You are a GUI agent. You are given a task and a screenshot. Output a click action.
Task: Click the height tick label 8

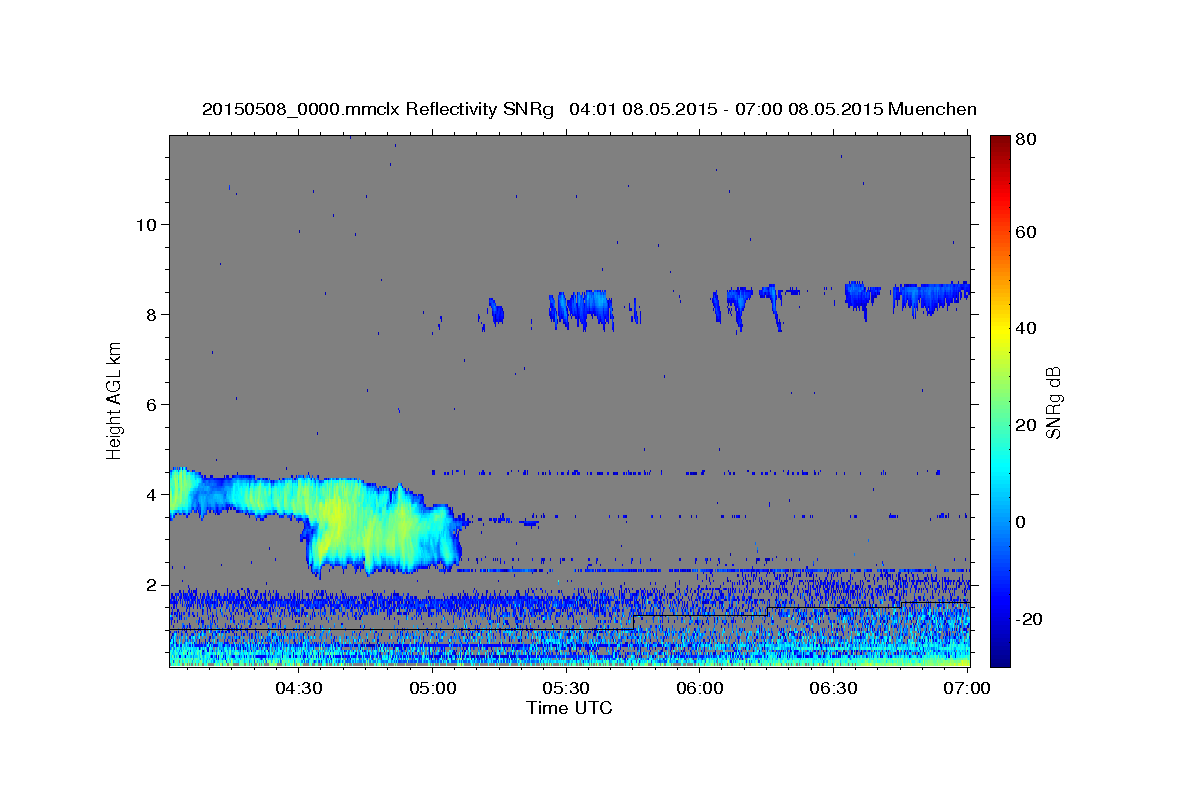point(151,314)
